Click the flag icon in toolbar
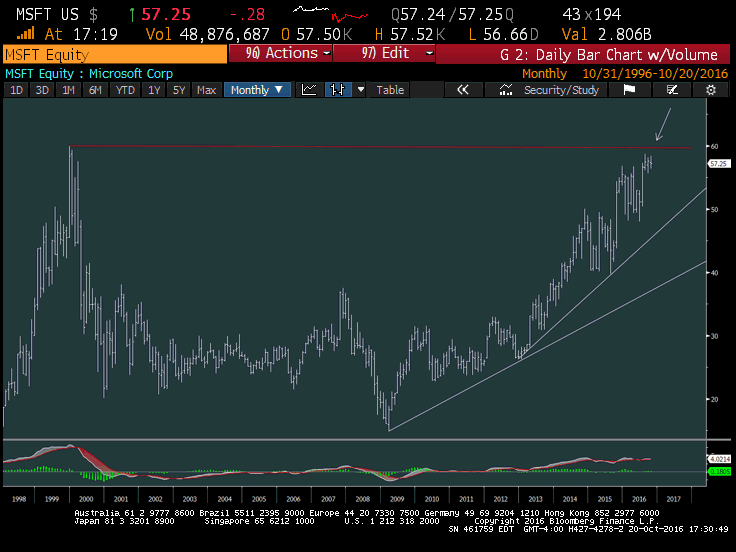 (x=629, y=90)
